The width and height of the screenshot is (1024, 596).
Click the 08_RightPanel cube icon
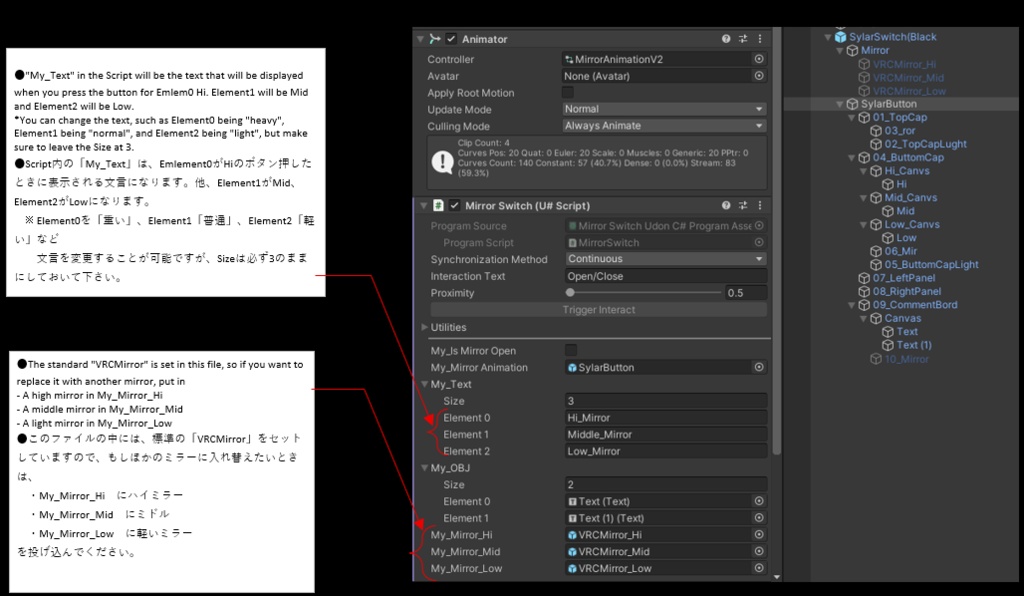coord(864,291)
